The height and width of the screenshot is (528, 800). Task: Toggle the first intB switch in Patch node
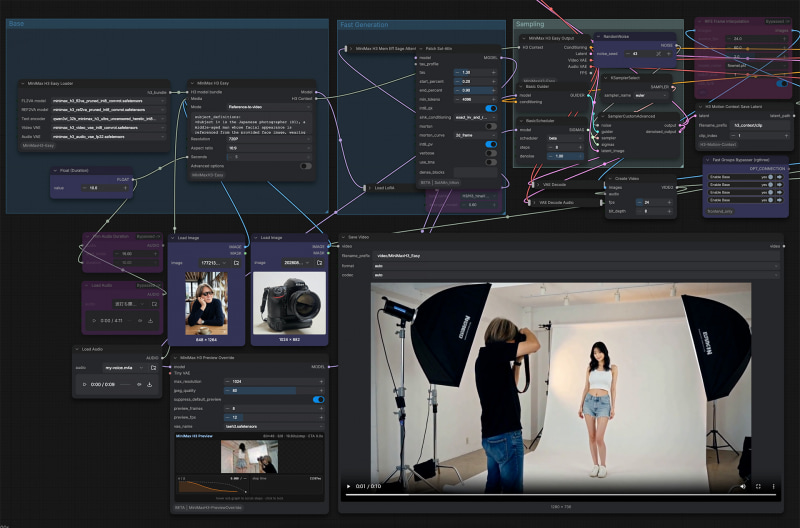coord(491,108)
